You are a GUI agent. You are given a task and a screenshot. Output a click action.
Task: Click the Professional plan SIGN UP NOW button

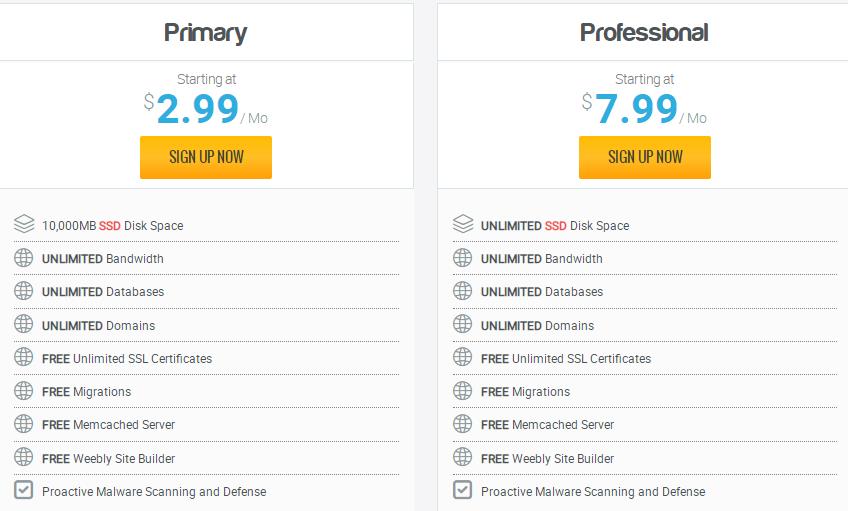click(x=645, y=157)
